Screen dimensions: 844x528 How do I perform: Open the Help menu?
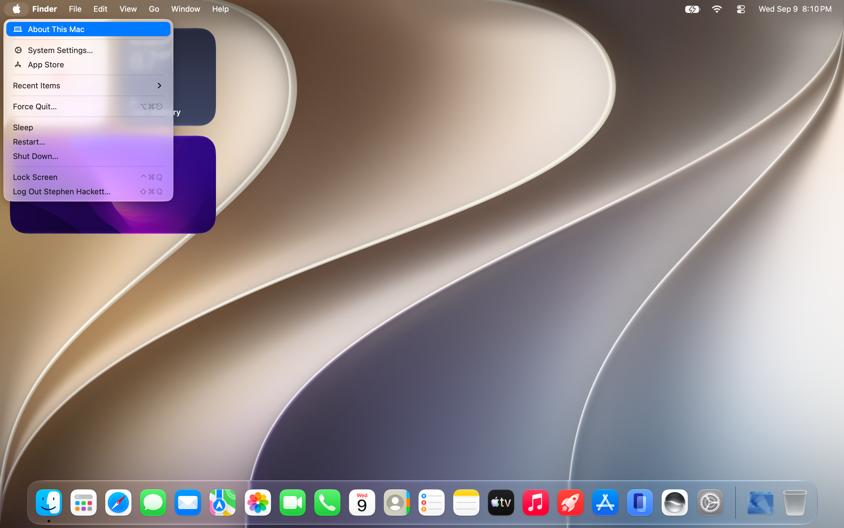click(220, 9)
